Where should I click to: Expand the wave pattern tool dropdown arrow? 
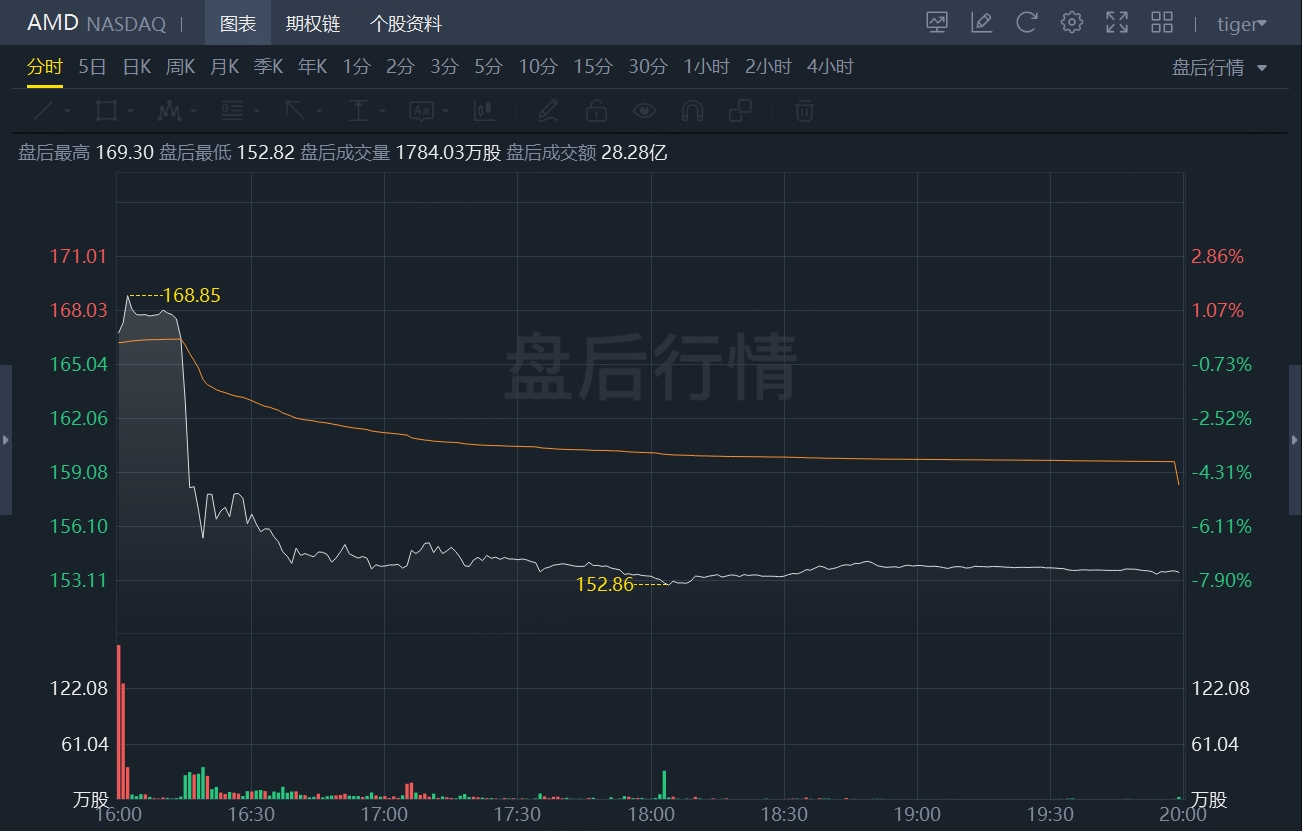coord(193,111)
